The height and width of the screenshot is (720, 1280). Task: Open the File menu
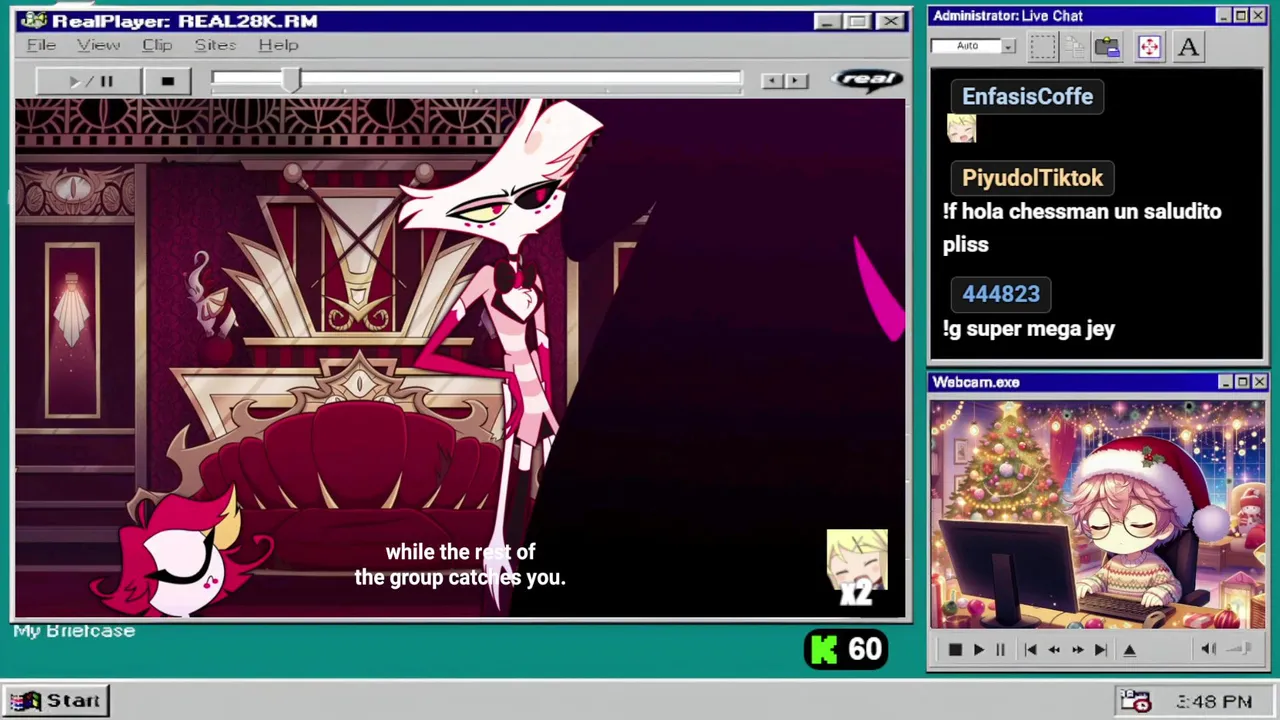[x=41, y=45]
